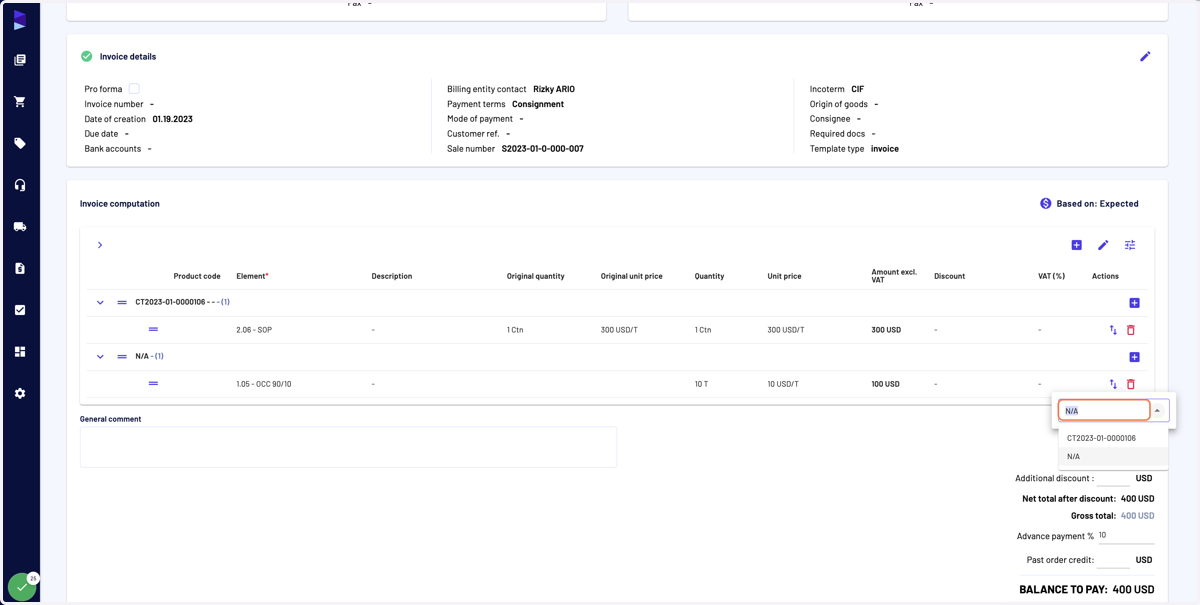Collapse the CT2023-01-0000106 group
Image resolution: width=1200 pixels, height=605 pixels.
[x=100, y=302]
